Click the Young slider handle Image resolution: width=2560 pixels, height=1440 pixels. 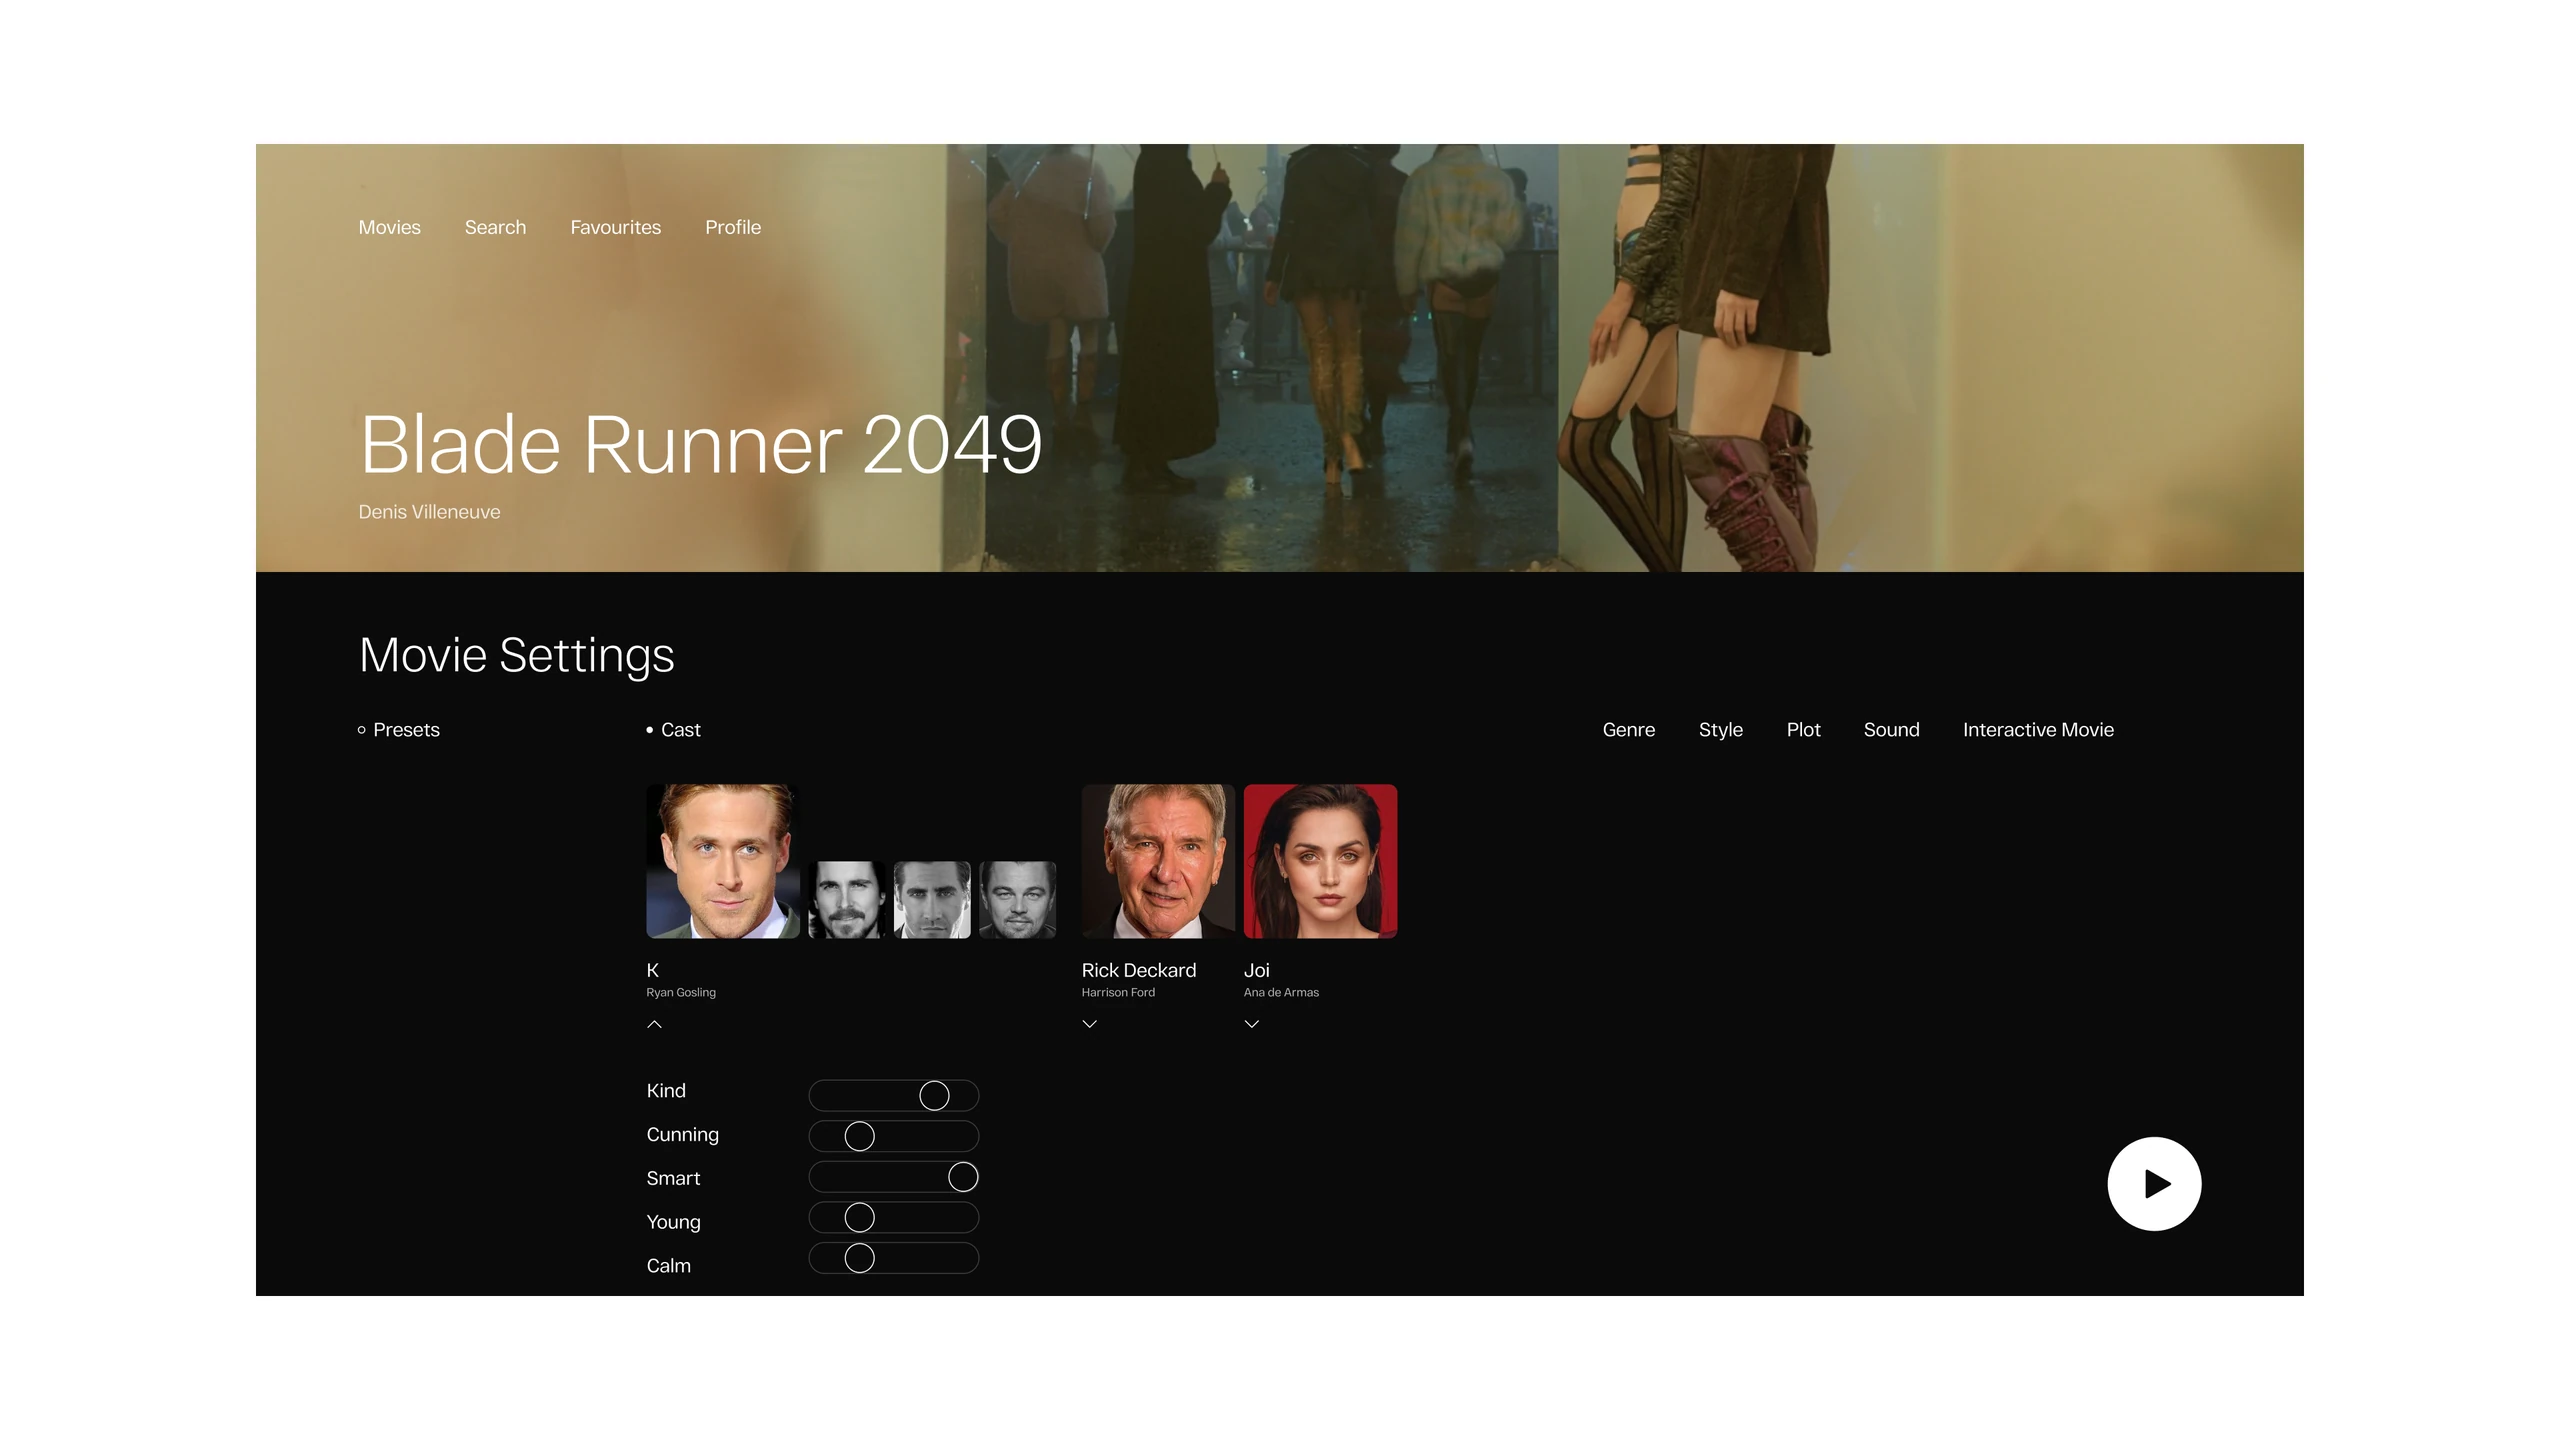coord(860,1217)
